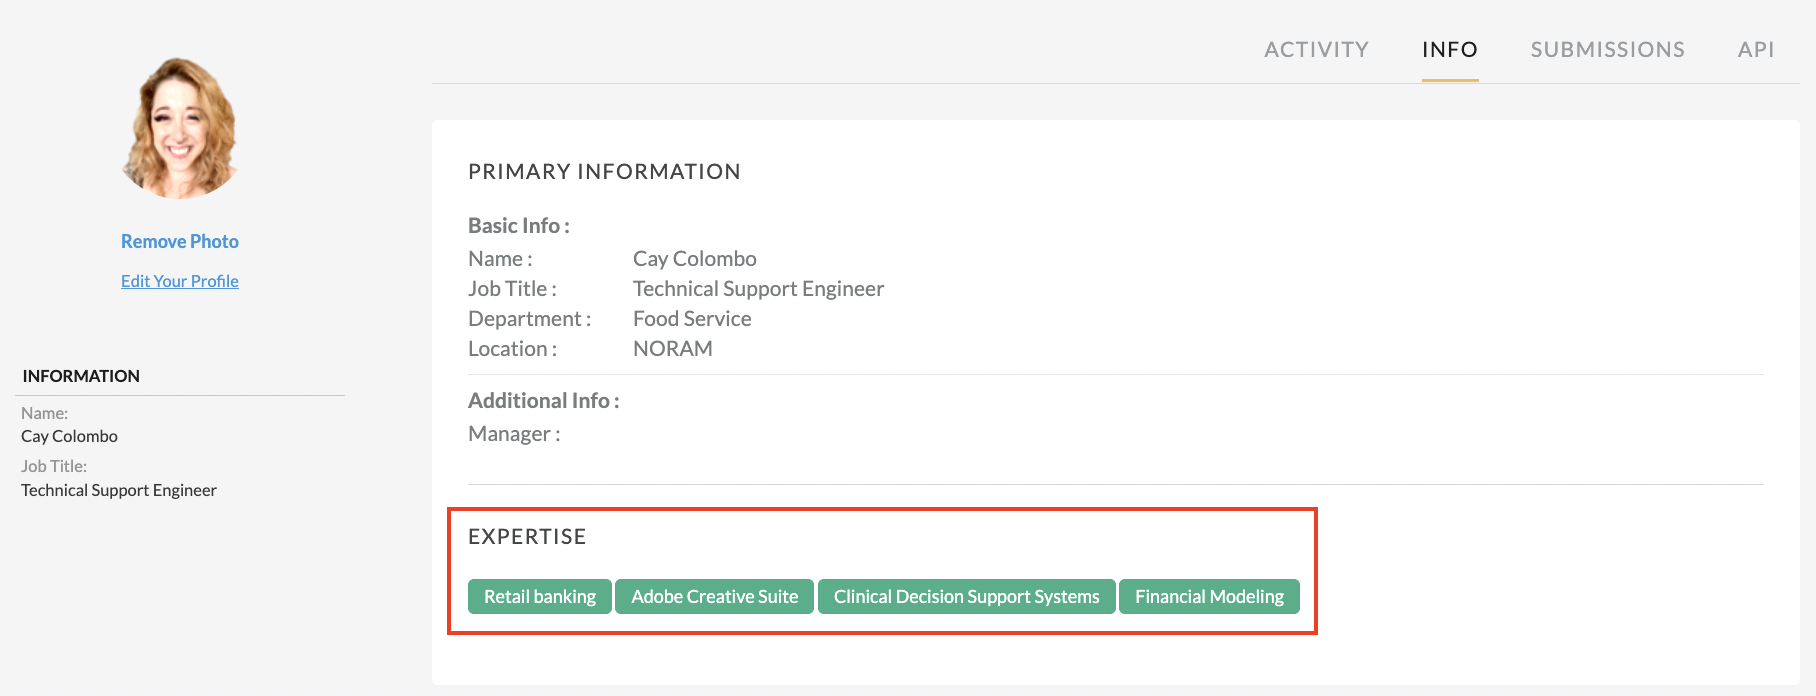
Task: Click the Basic Info label
Action: [x=519, y=226]
